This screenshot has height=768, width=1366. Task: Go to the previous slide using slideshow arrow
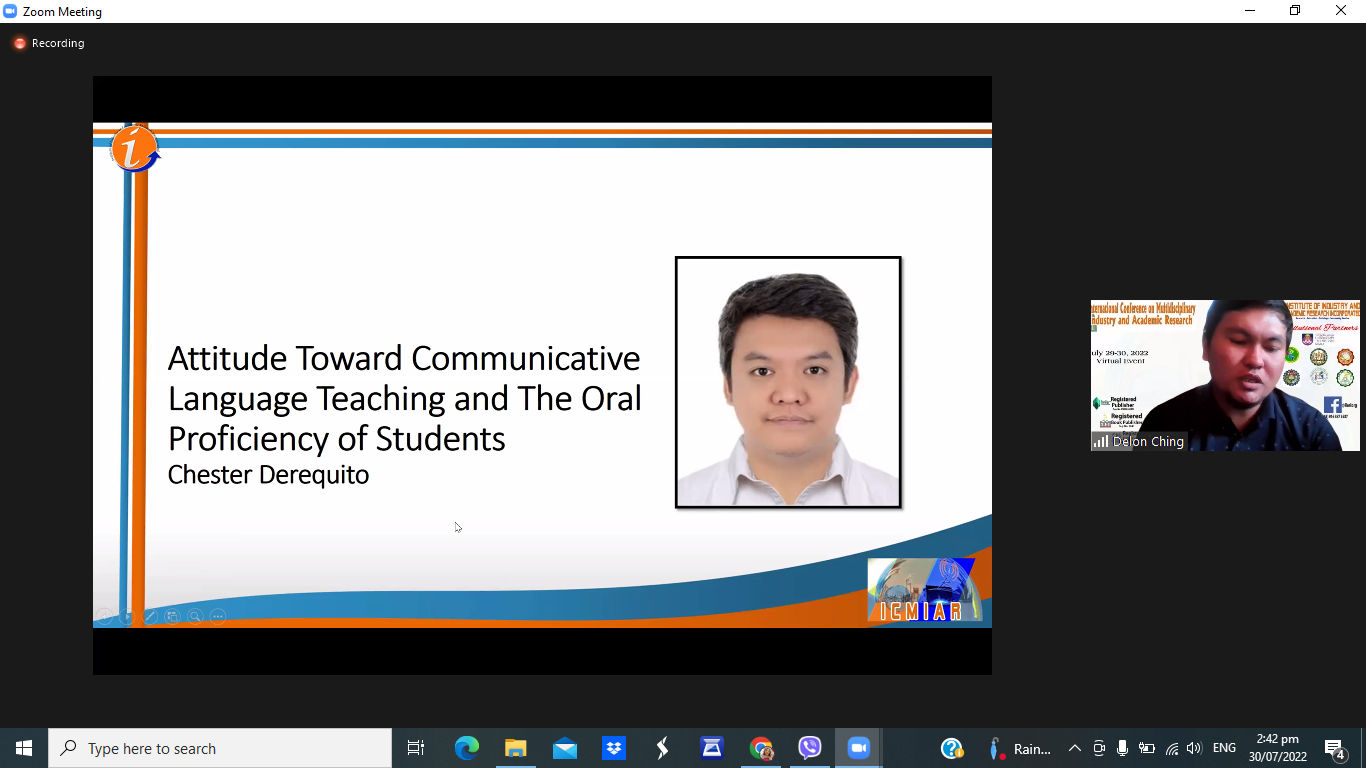pyautogui.click(x=104, y=616)
